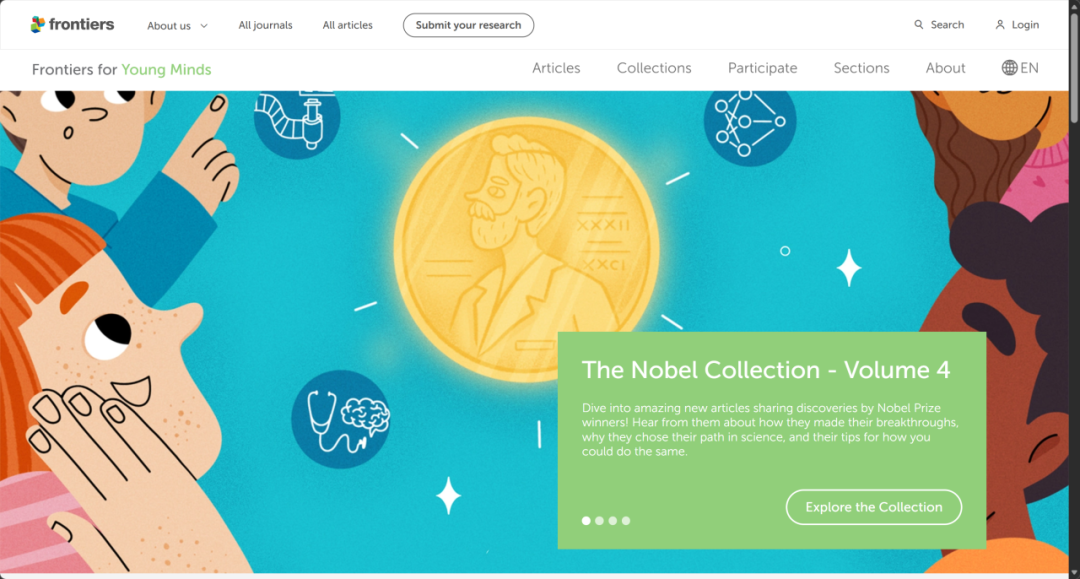Viewport: 1080px width, 579px height.
Task: Click the stethoscope and brain icon
Action: pos(340,420)
